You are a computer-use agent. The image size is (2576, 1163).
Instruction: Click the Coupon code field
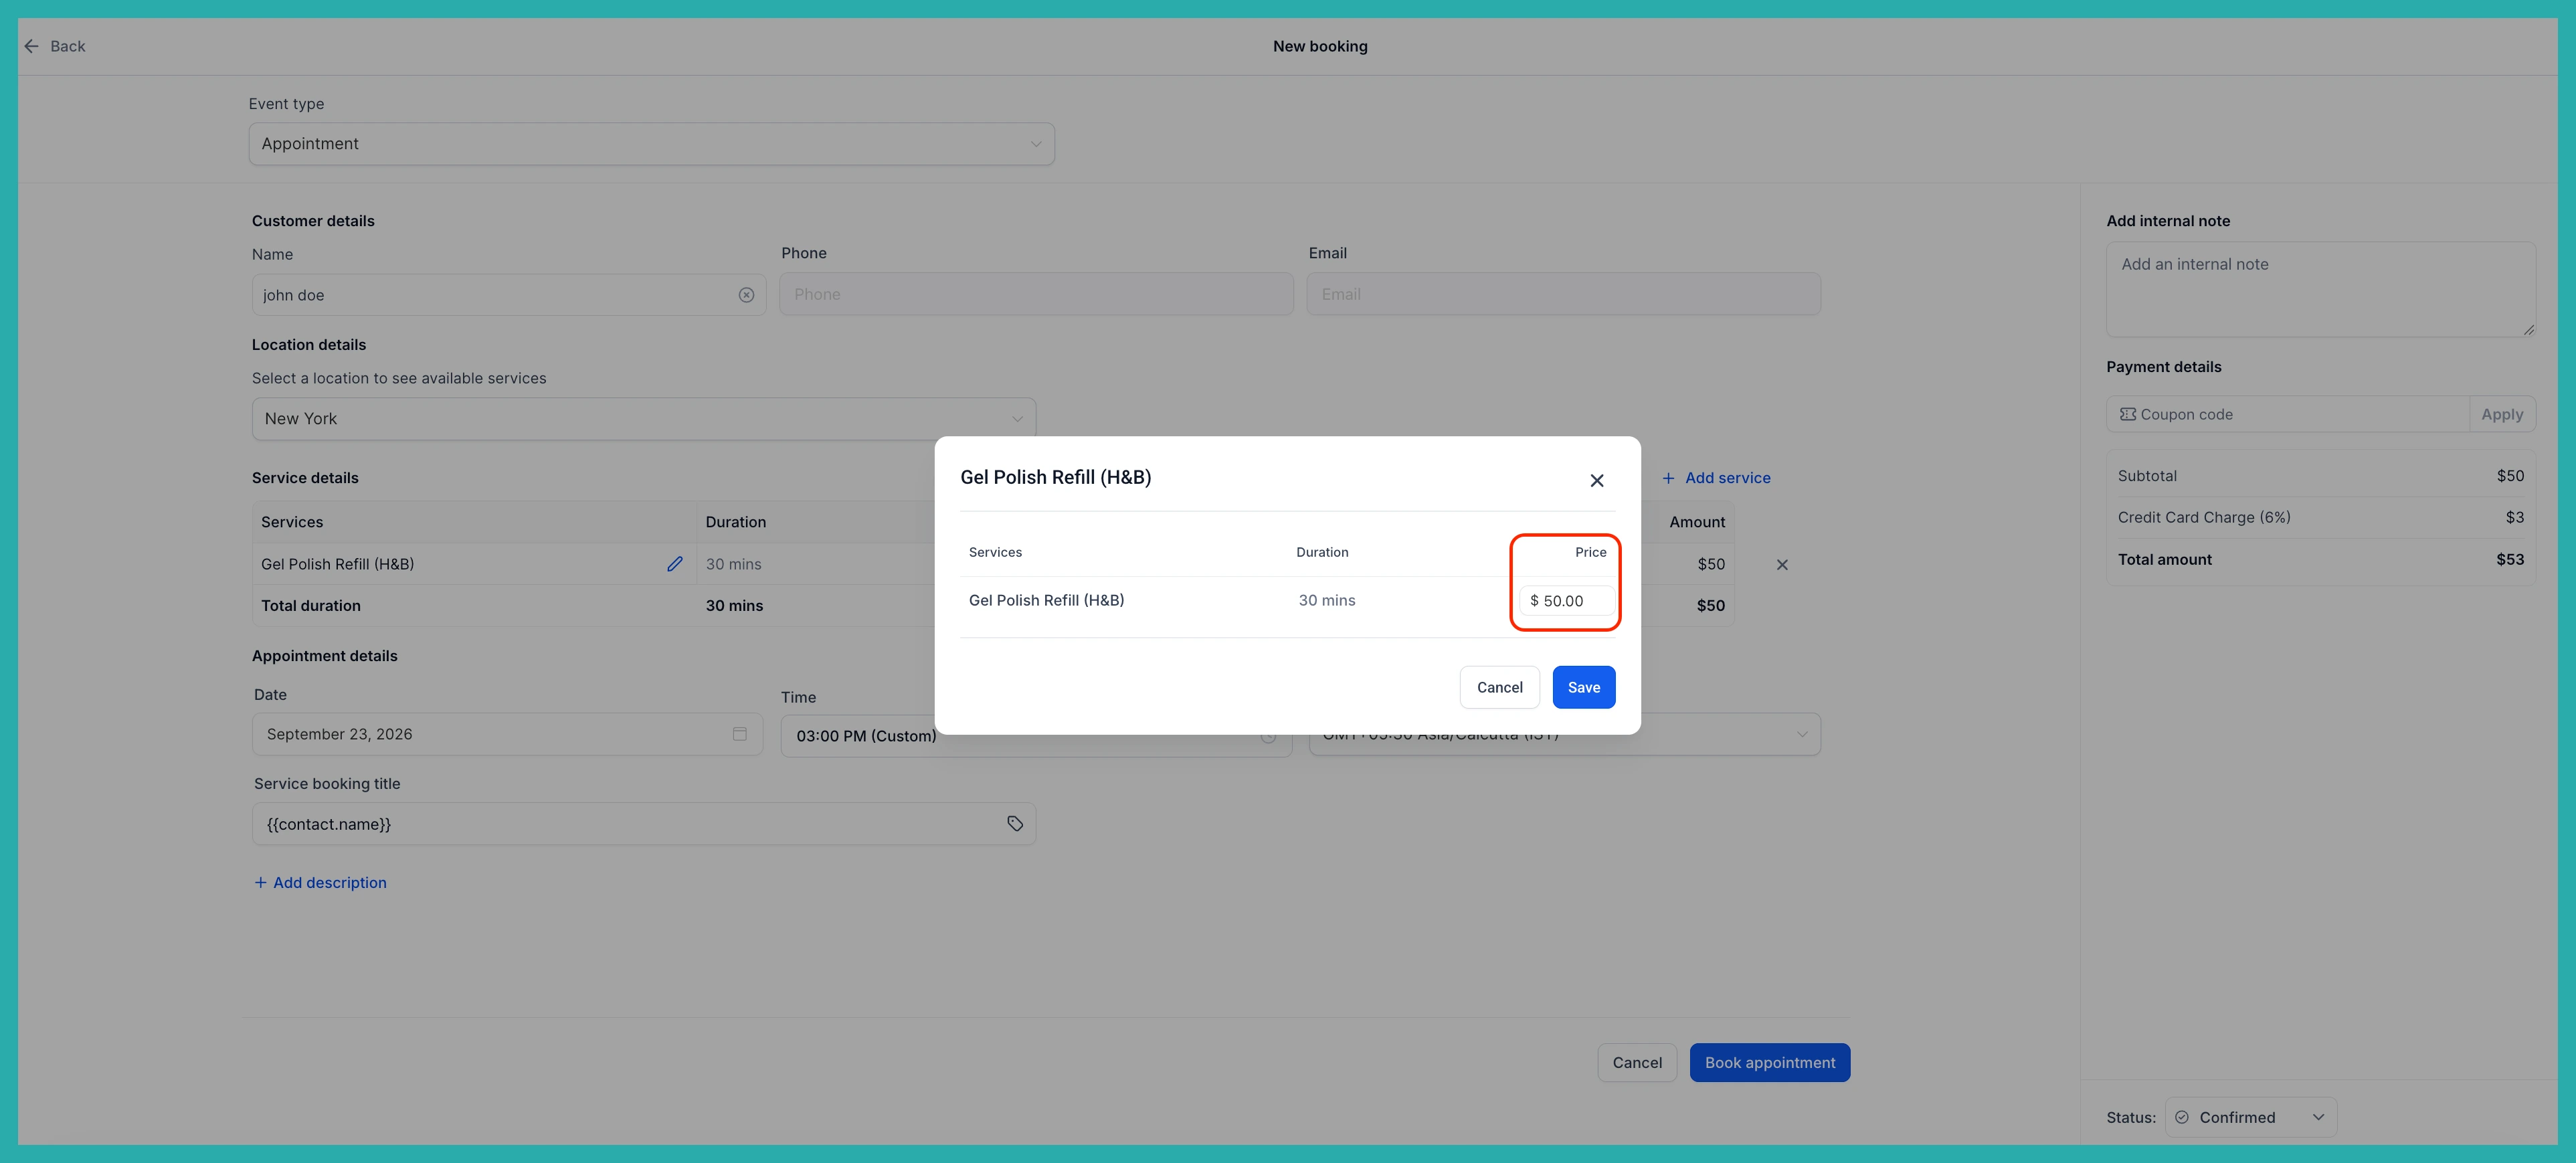point(2287,414)
